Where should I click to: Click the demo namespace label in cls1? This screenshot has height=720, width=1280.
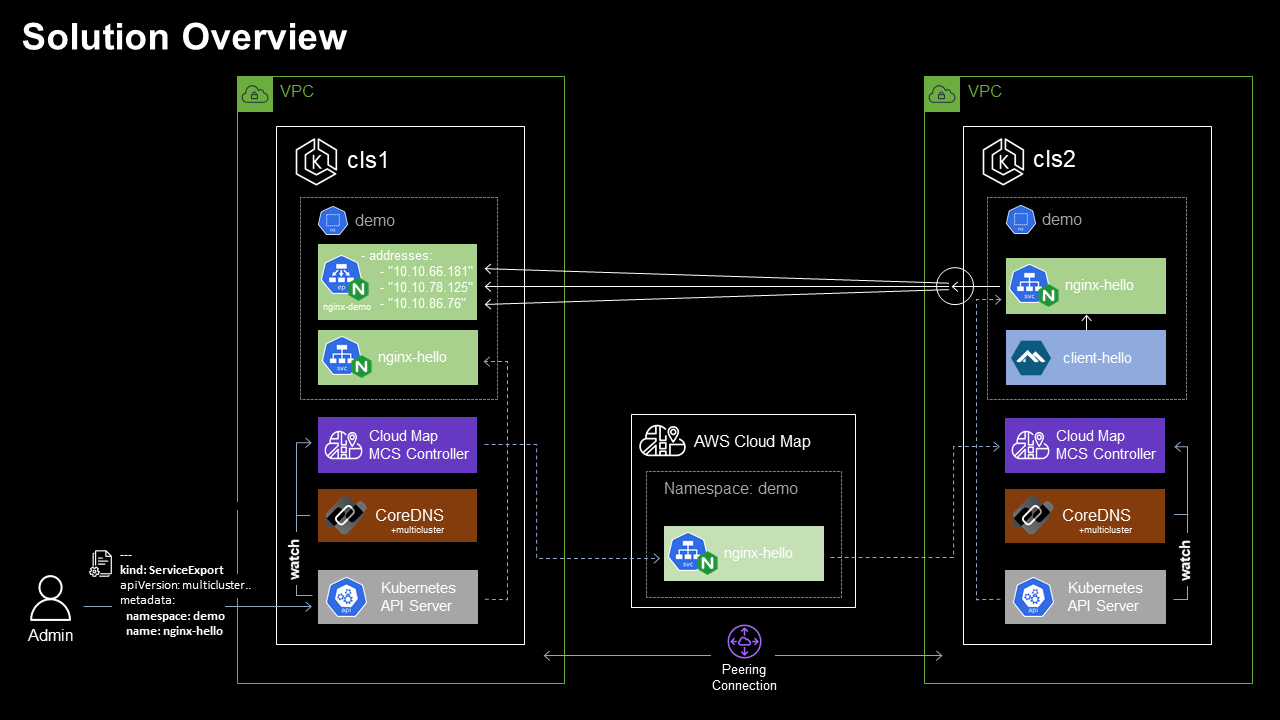(375, 220)
